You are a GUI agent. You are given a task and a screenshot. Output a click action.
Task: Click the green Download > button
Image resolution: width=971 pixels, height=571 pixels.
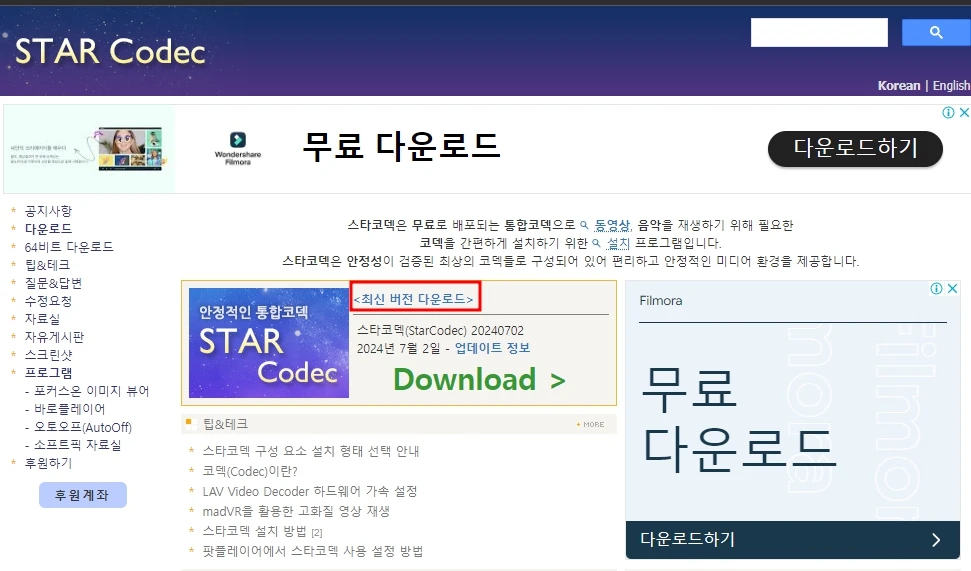click(x=479, y=380)
